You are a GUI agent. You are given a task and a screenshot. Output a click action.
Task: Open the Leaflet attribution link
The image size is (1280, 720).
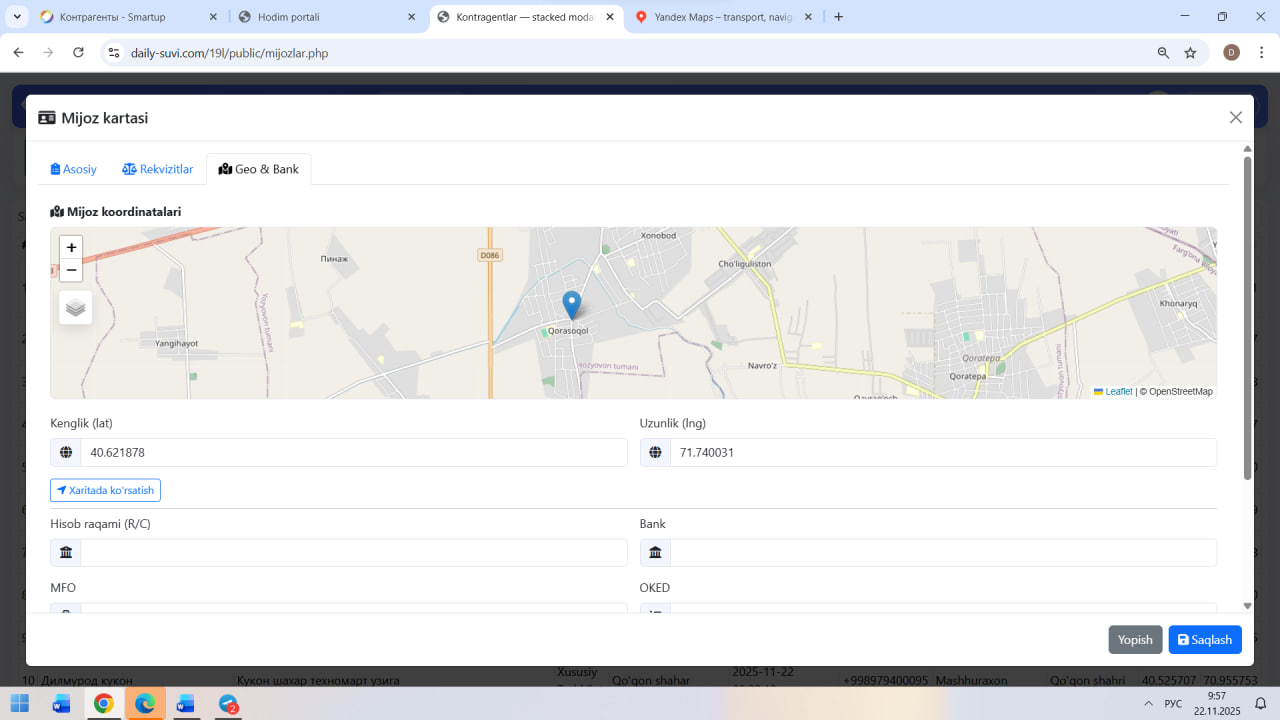[1118, 392]
